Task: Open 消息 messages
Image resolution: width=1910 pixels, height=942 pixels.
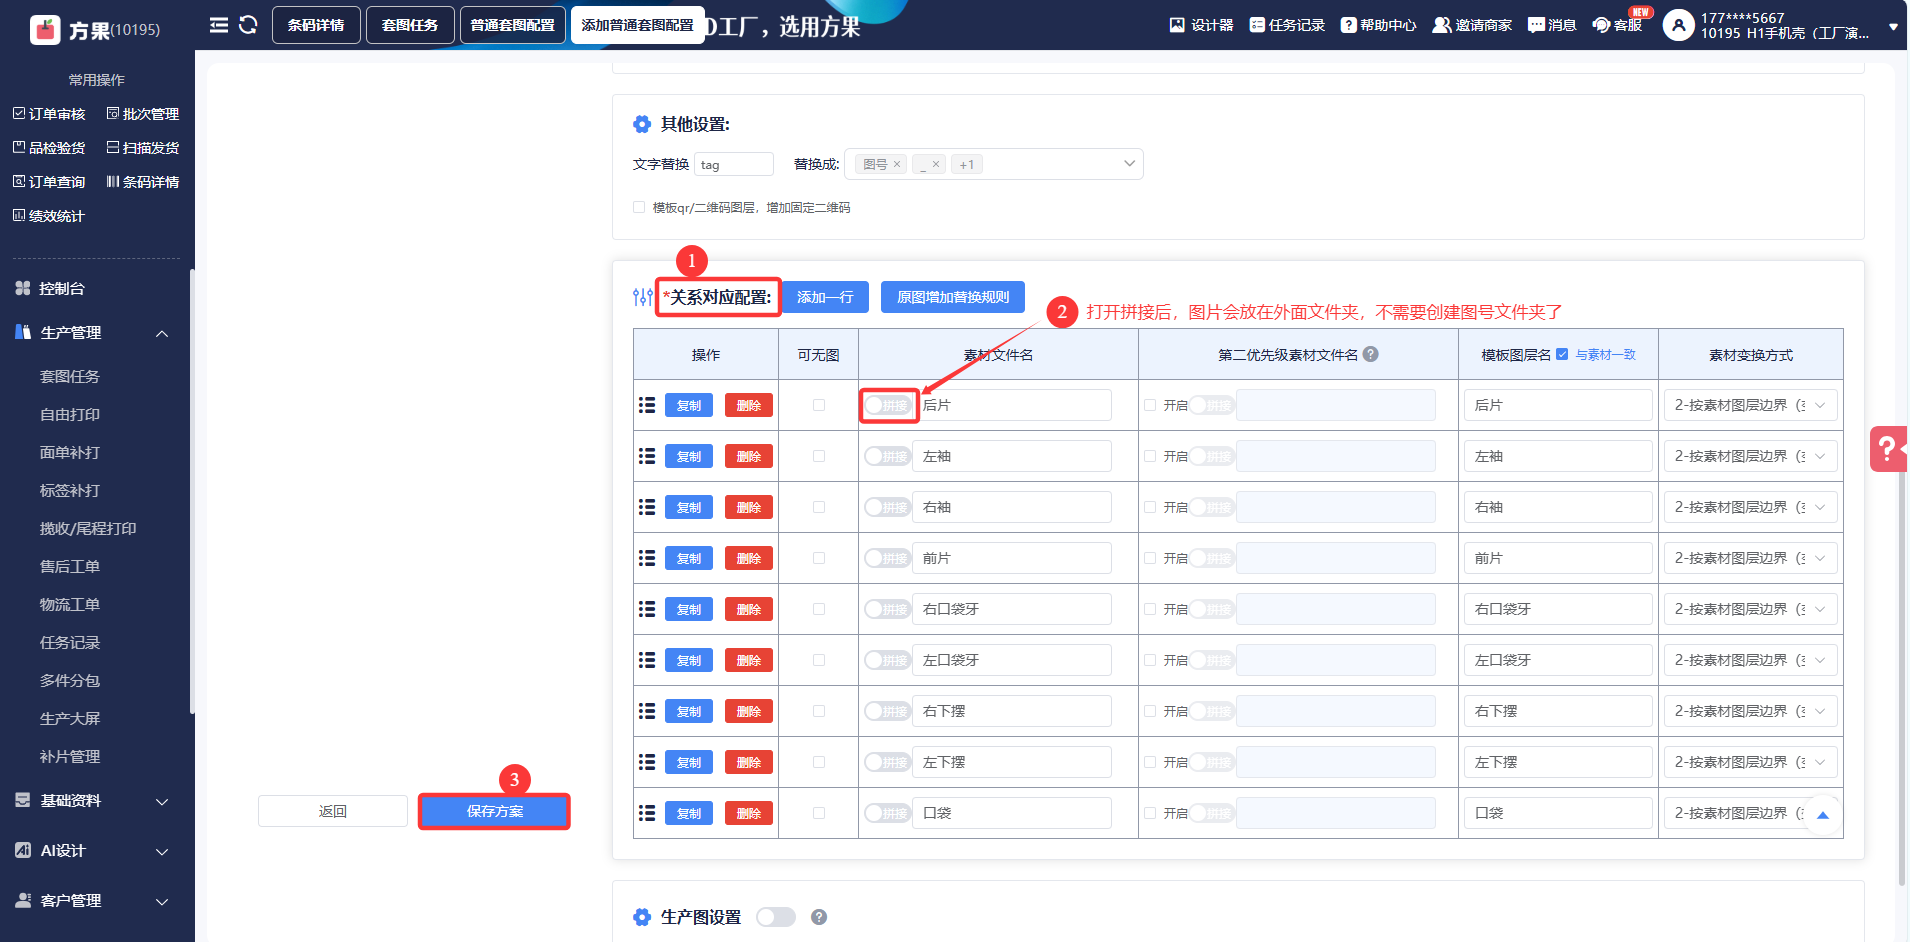Action: (x=1552, y=25)
